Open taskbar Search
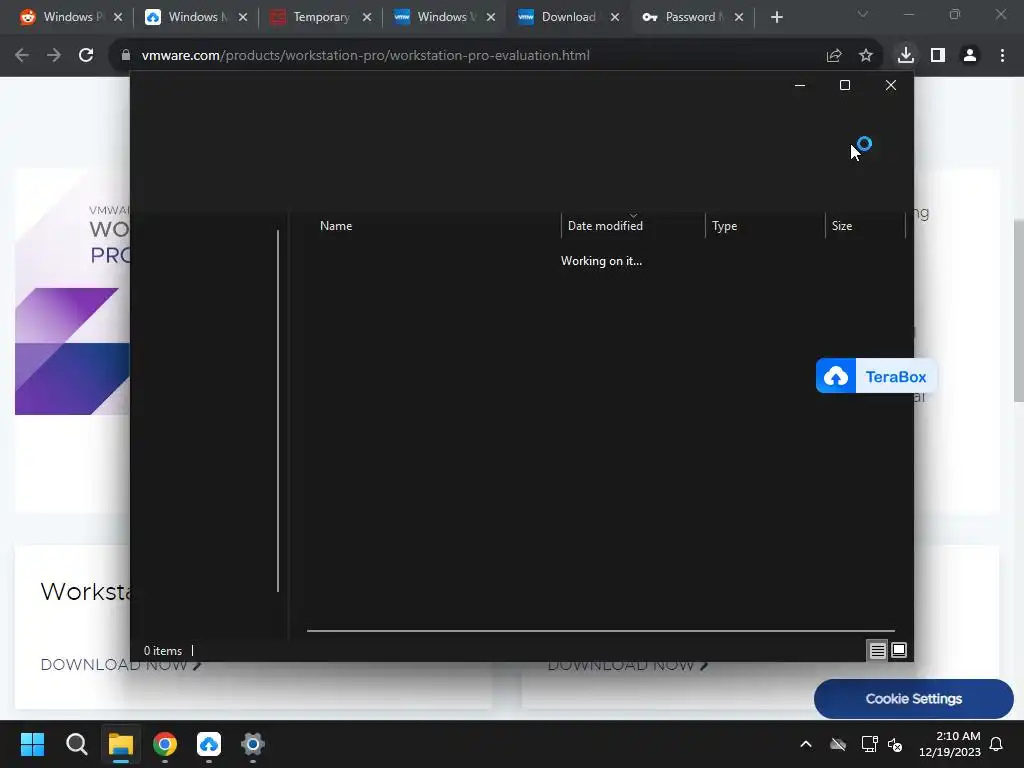The image size is (1024, 768). coord(76,744)
